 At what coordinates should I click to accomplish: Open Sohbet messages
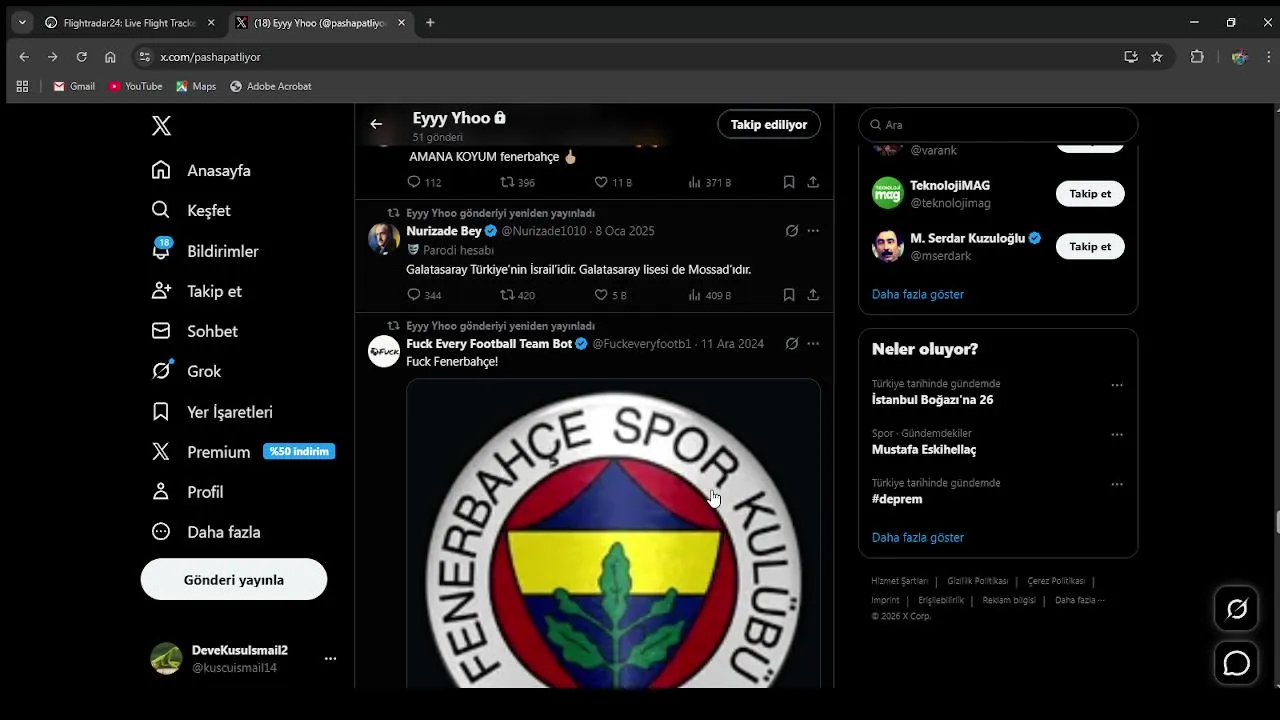pos(195,331)
